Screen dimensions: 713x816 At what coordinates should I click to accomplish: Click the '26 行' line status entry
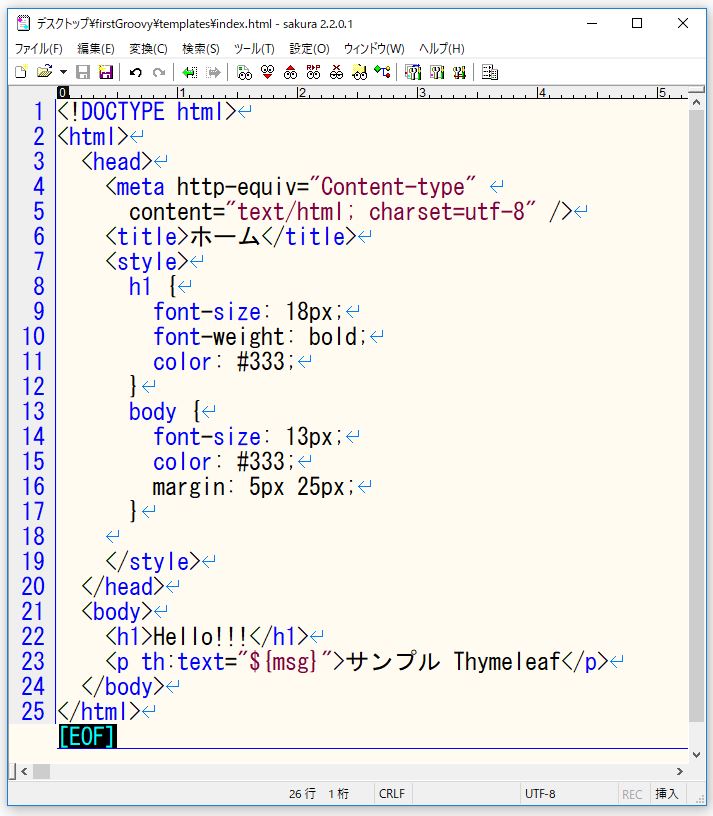302,794
